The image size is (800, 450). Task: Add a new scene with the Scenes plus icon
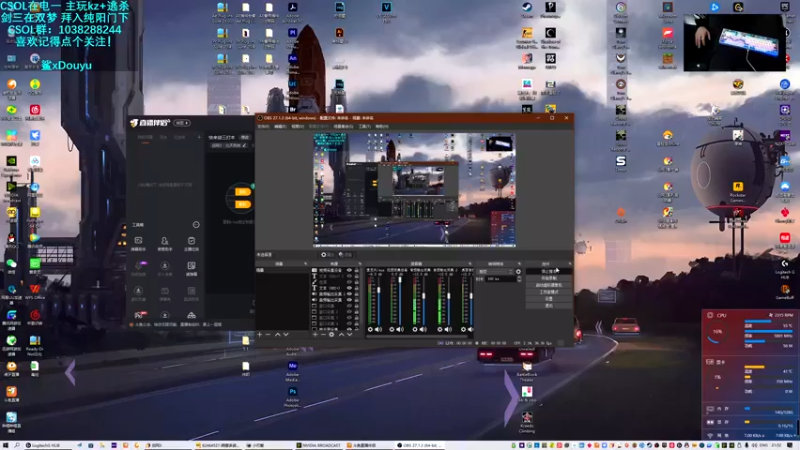259,333
